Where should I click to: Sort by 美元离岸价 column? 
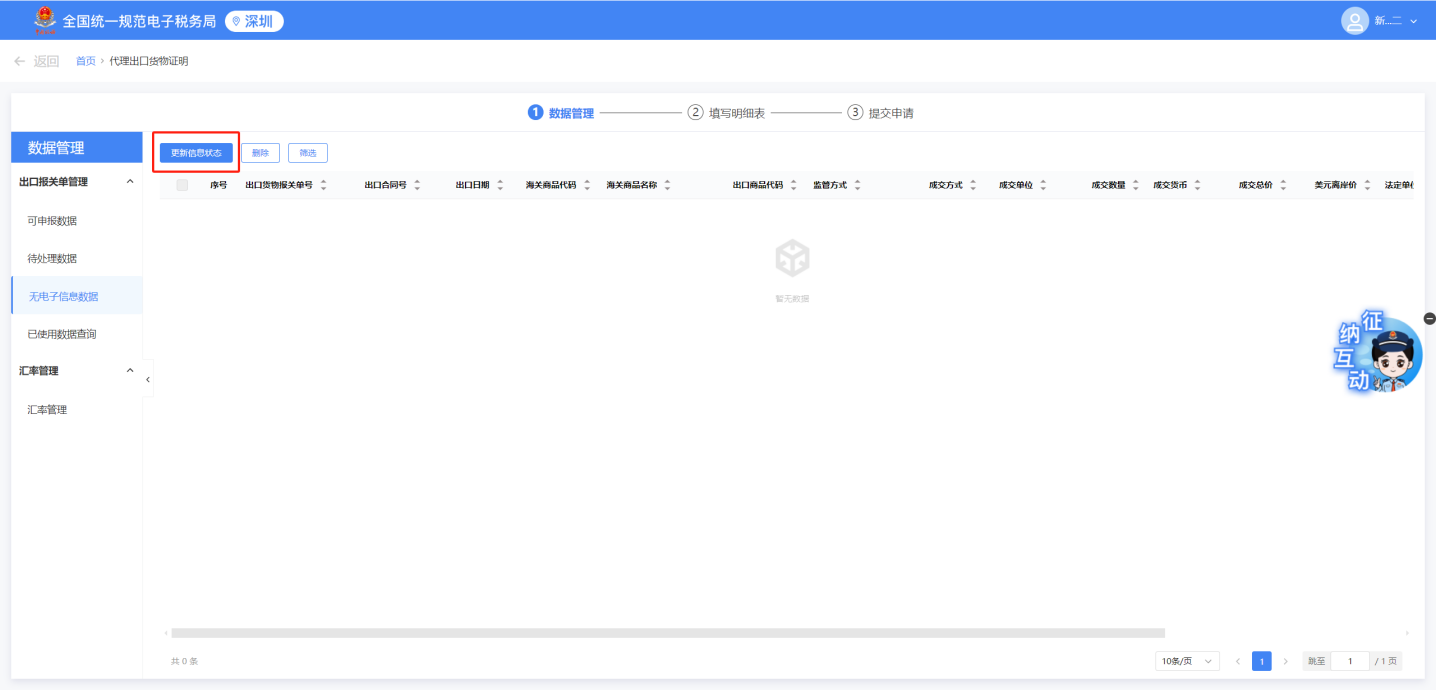point(1367,185)
